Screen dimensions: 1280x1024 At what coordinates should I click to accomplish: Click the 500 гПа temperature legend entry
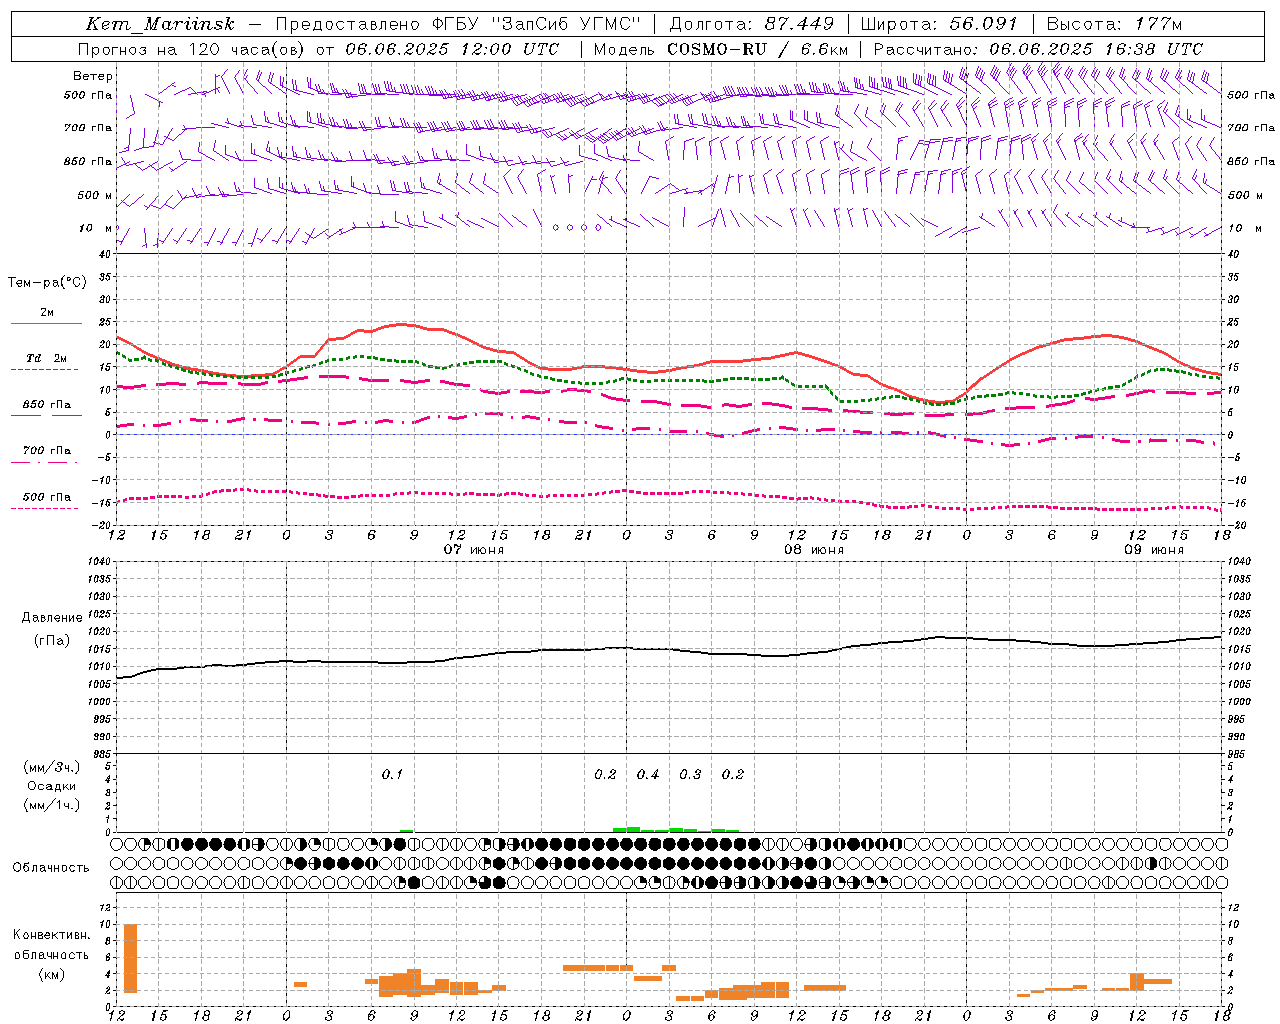(x=47, y=500)
